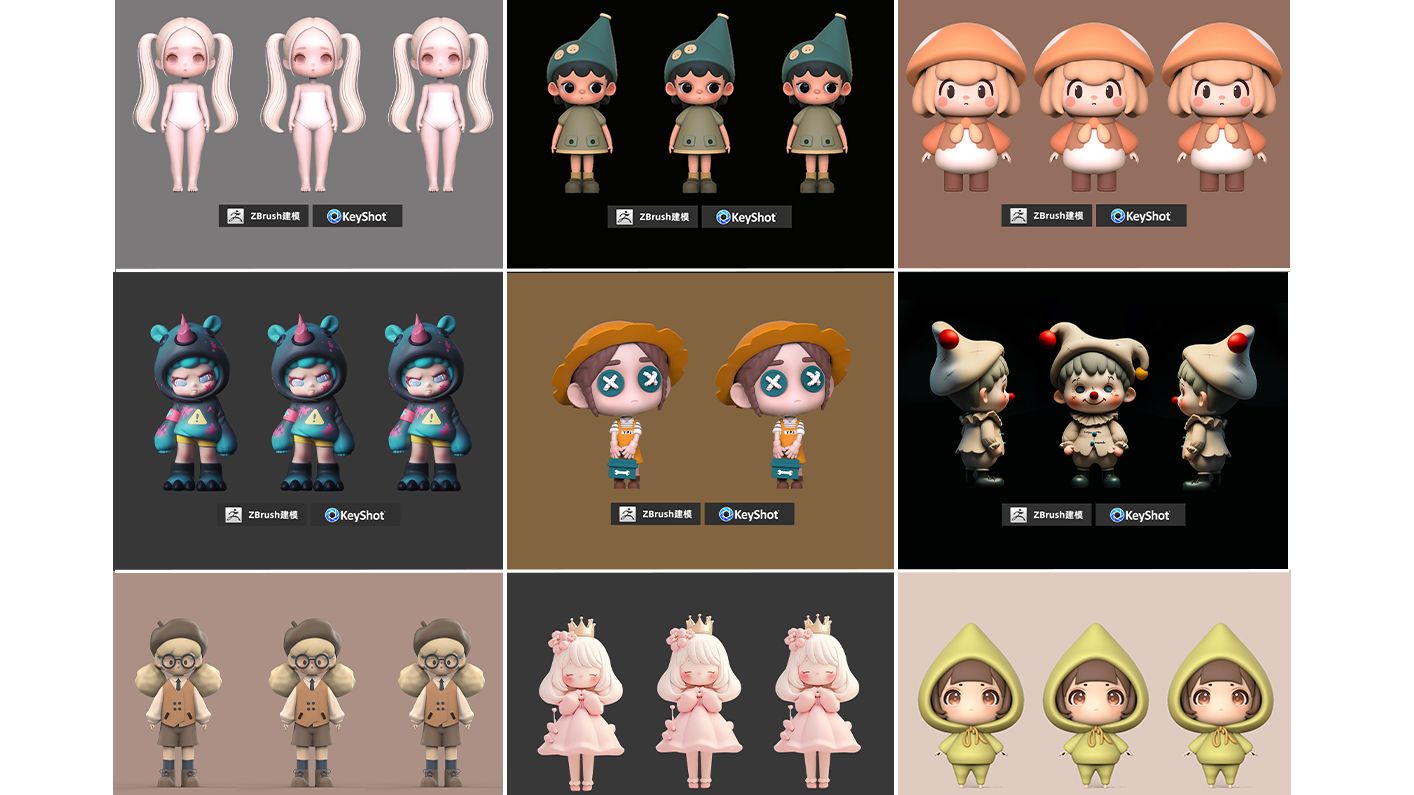The width and height of the screenshot is (1414, 795).
Task: Click ZBrush建模 badge under mushroom-hat character
Action: click(x=1046, y=216)
